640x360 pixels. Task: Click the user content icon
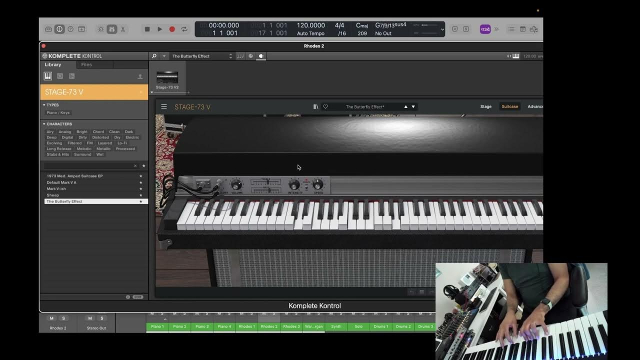(140, 76)
